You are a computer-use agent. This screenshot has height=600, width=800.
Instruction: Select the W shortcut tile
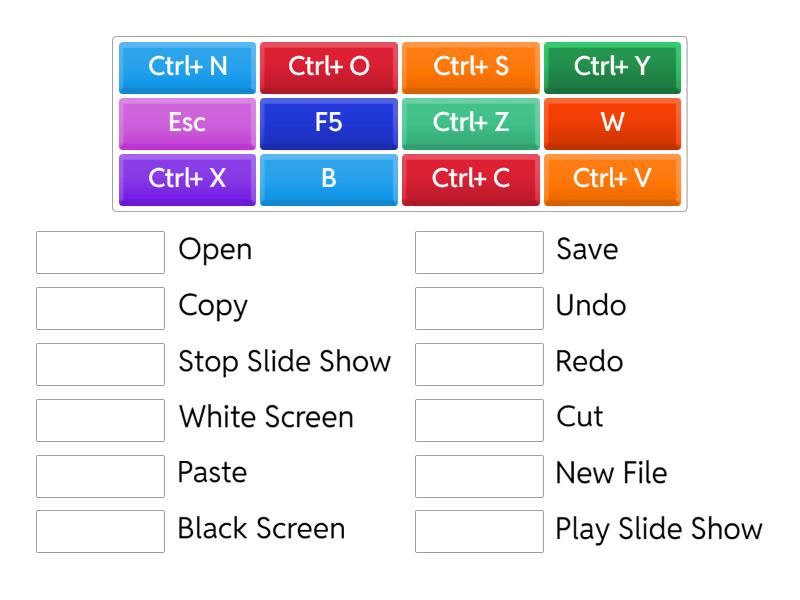pos(612,123)
